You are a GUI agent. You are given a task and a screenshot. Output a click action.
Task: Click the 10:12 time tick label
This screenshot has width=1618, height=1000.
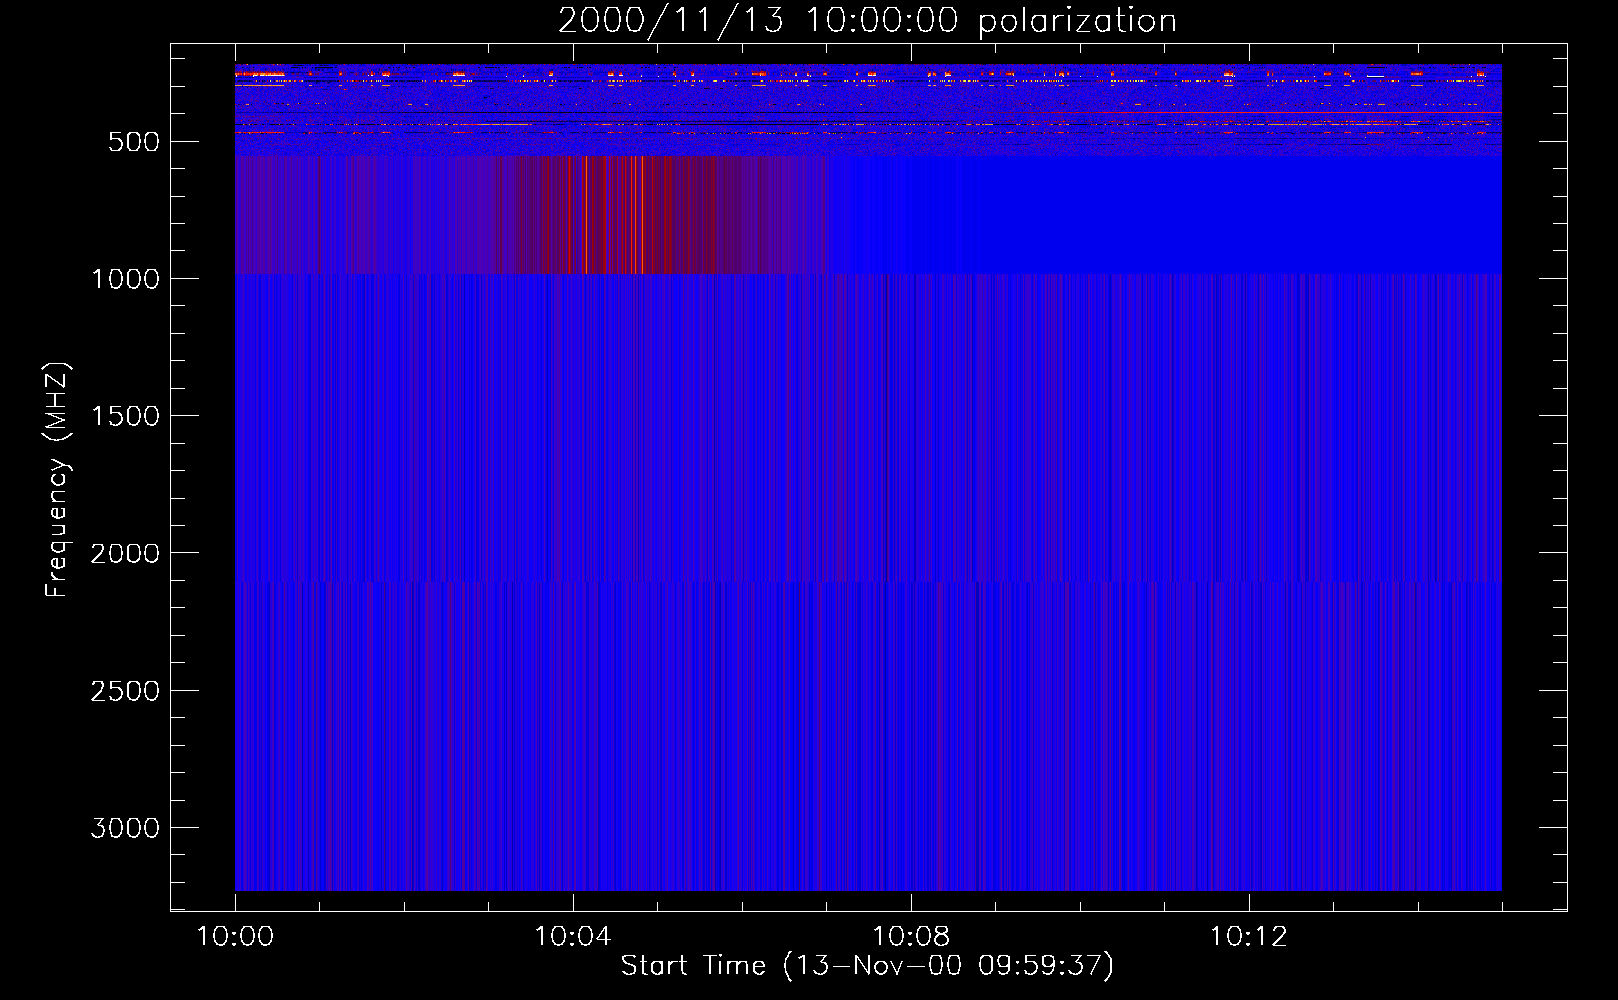click(x=1249, y=937)
